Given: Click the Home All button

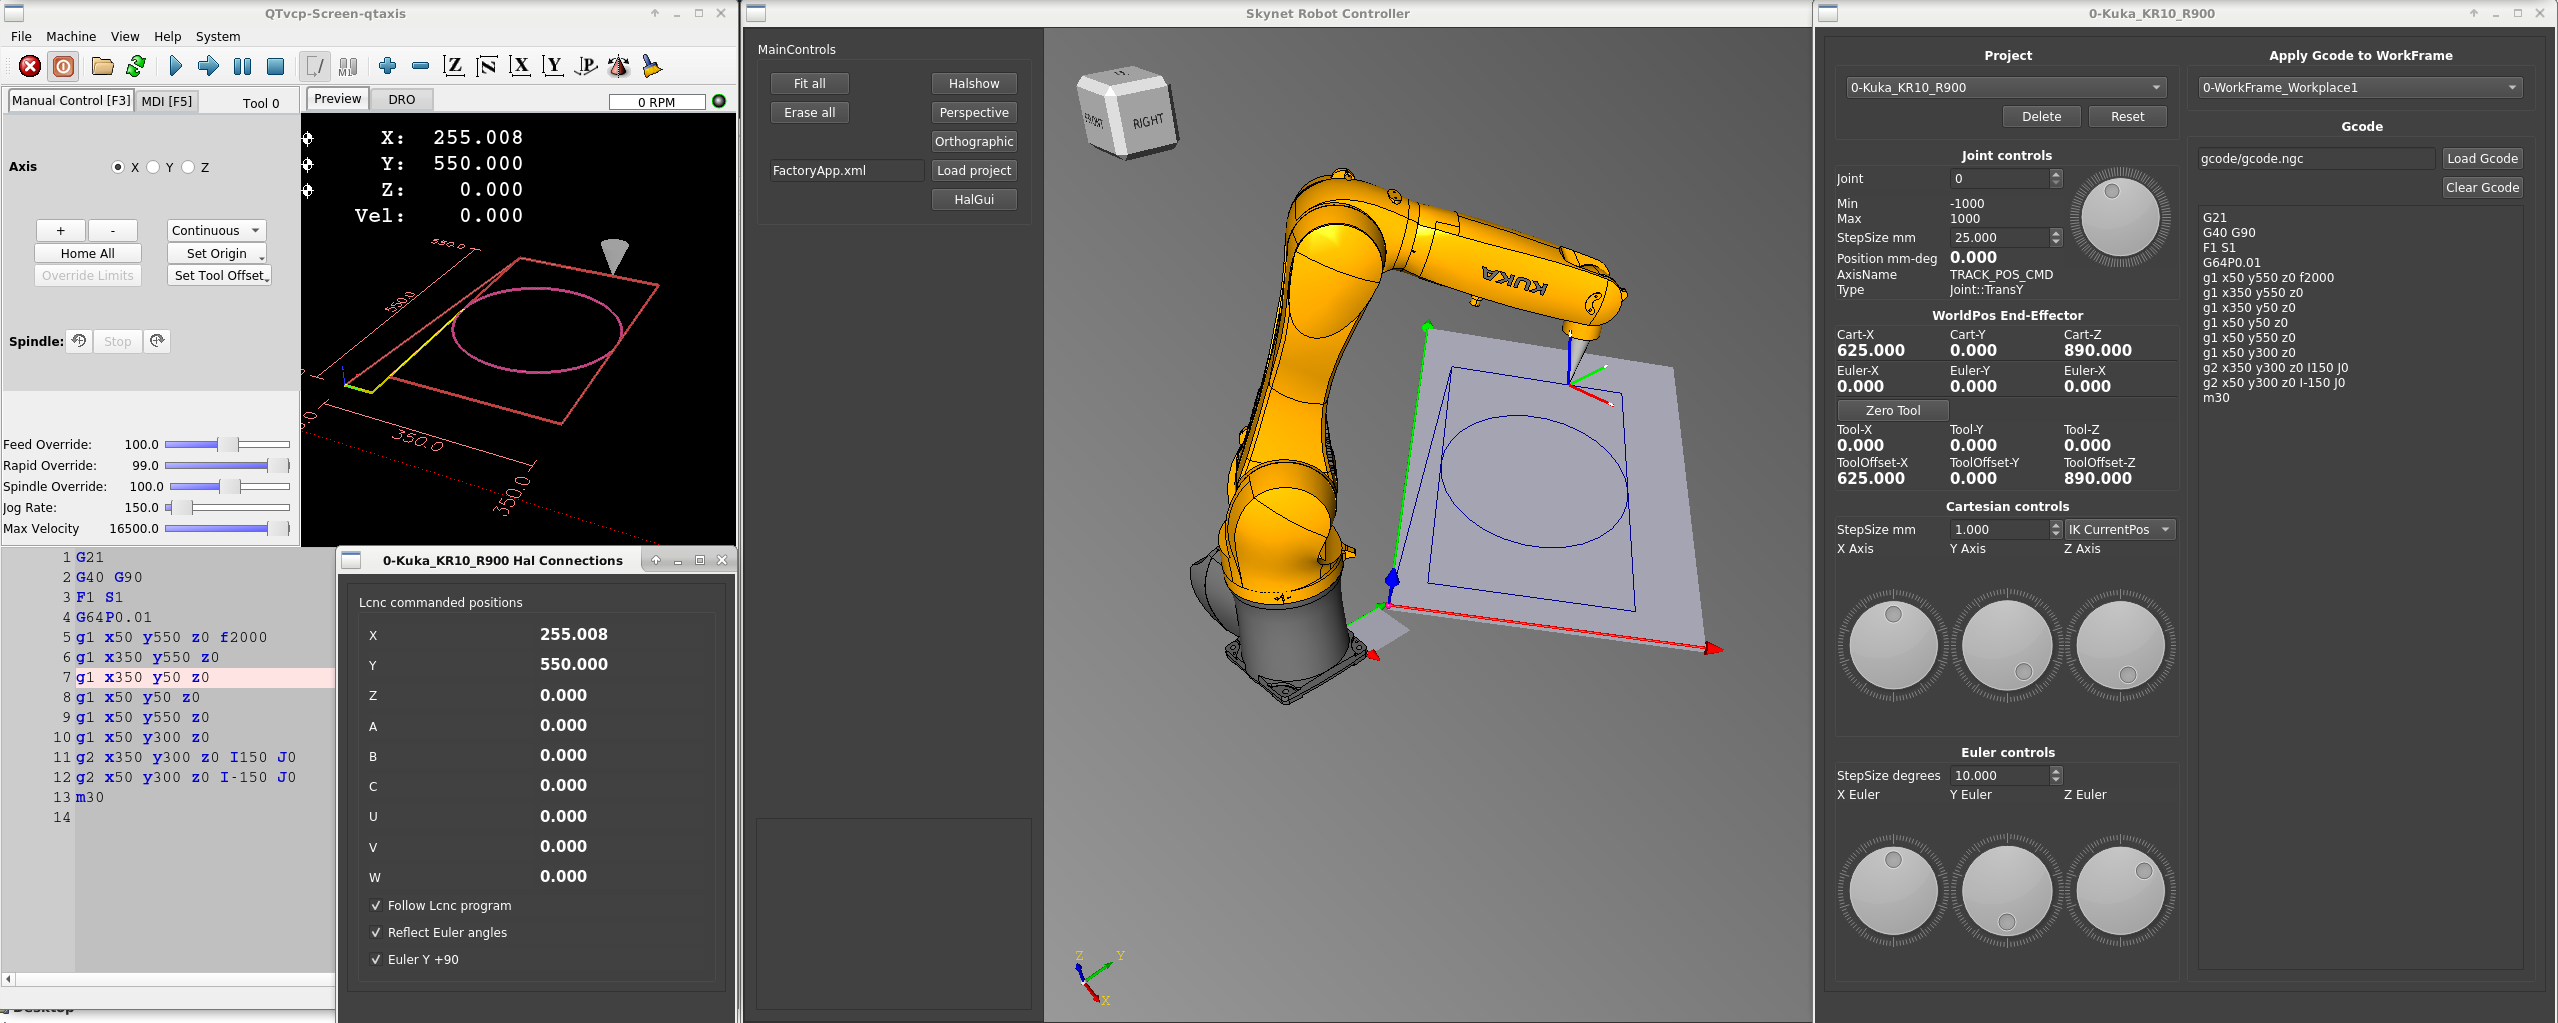Looking at the screenshot, I should tap(88, 253).
